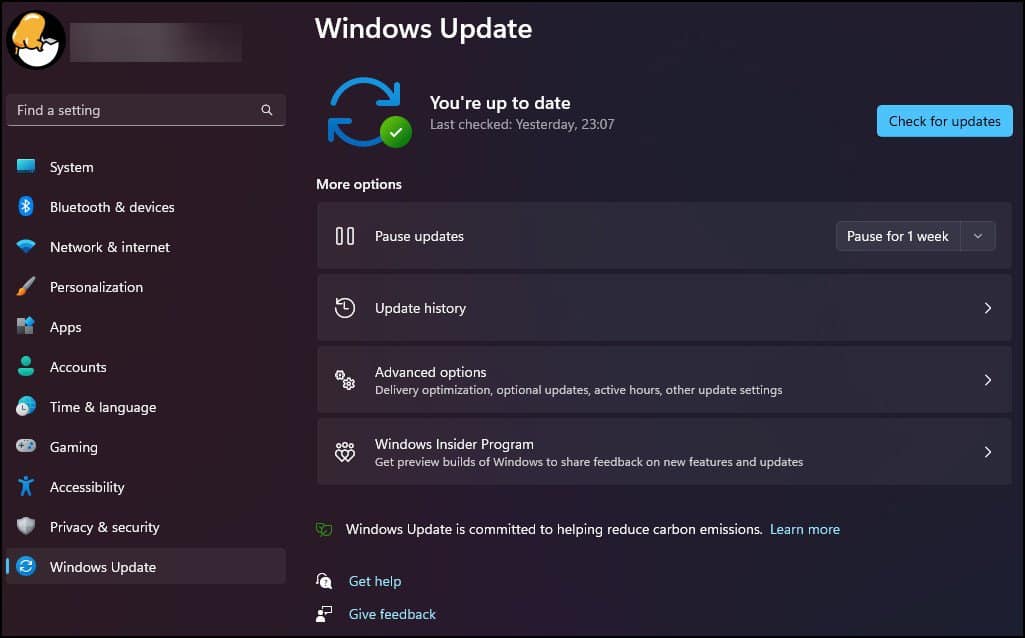1025x638 pixels.
Task: Open Accessibility settings
Action: click(146, 487)
